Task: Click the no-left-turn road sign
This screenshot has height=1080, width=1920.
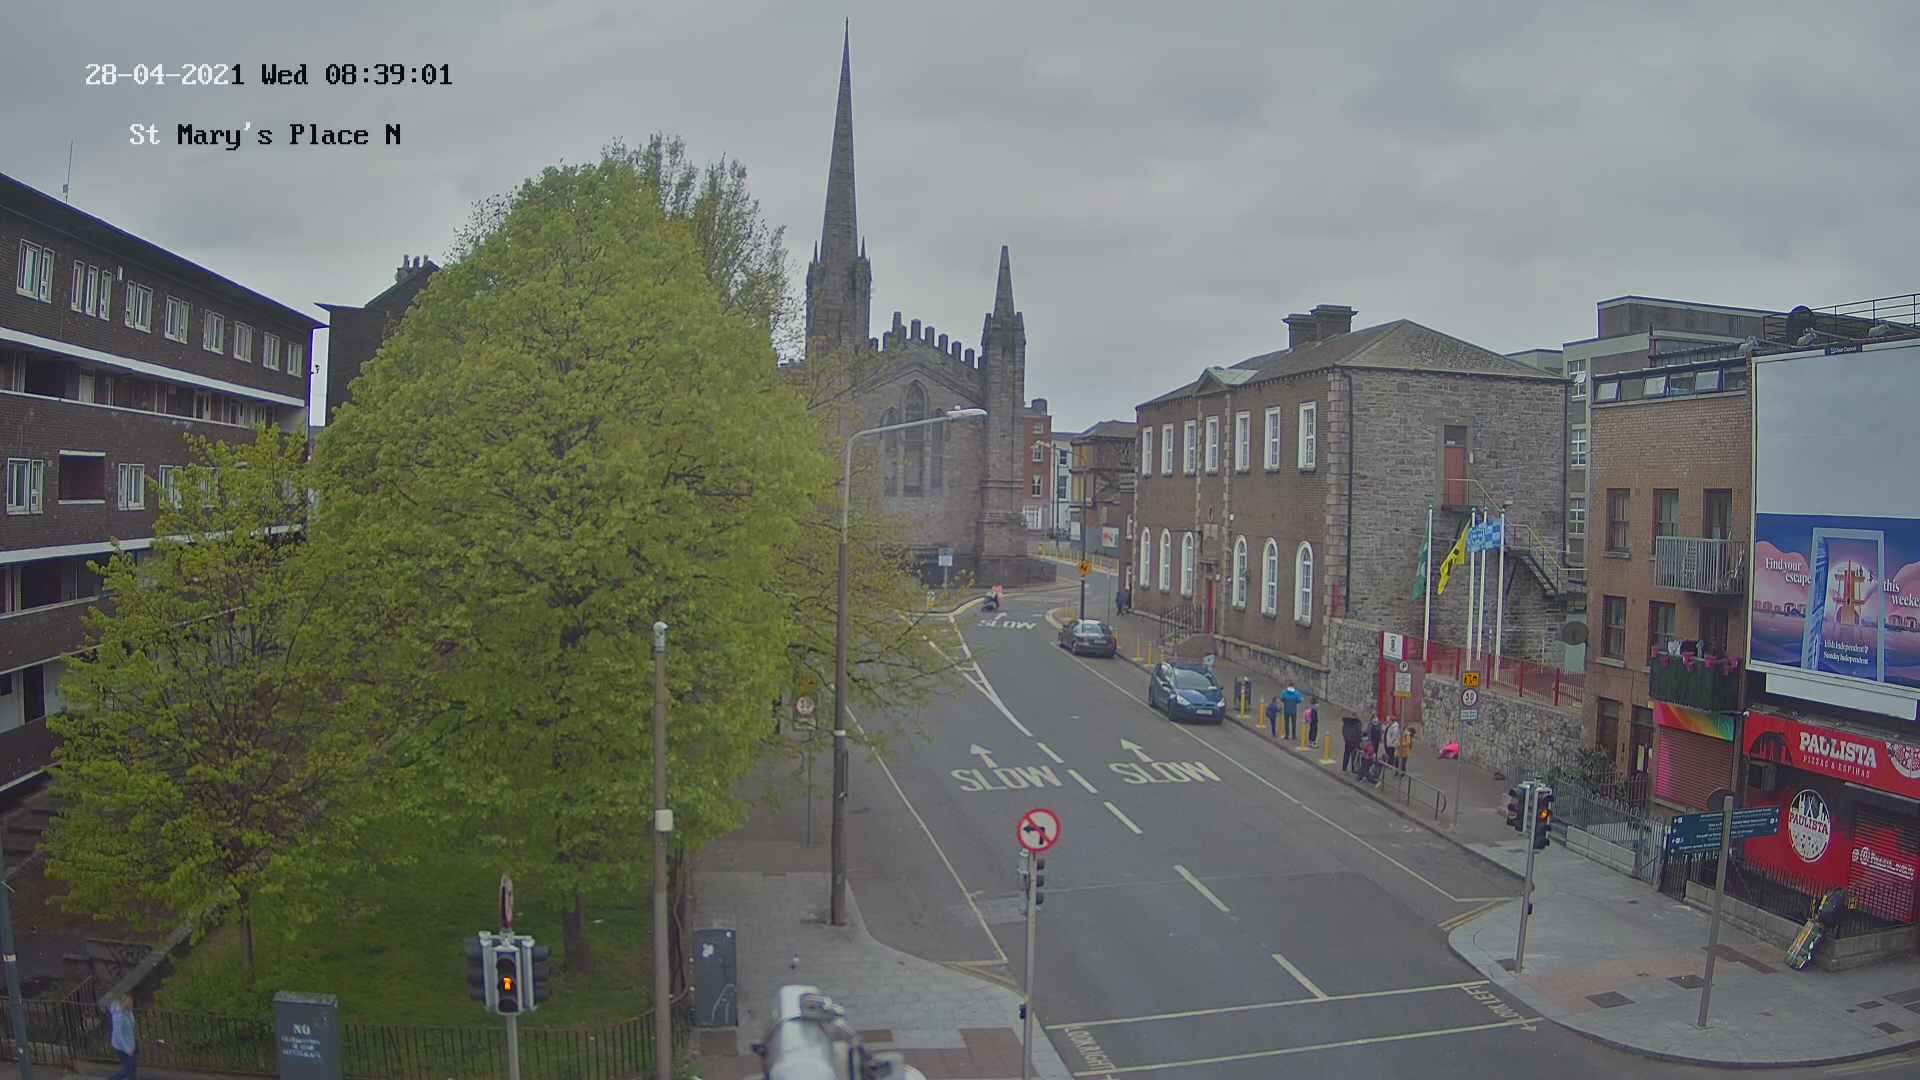Action: [x=1038, y=830]
